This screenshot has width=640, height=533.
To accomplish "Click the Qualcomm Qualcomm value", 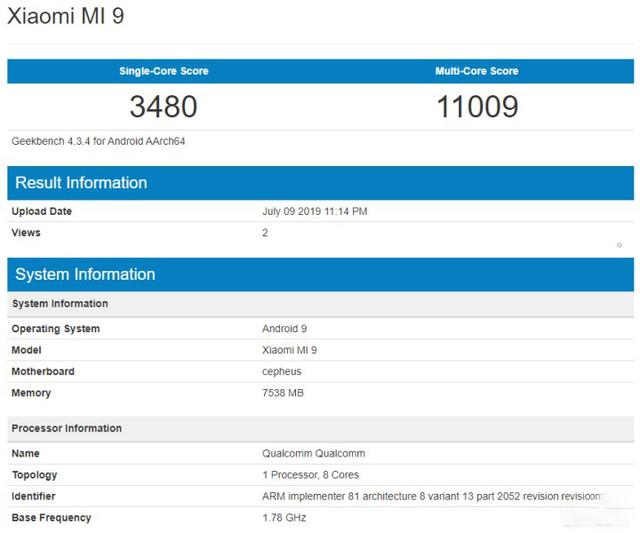I will coord(313,453).
